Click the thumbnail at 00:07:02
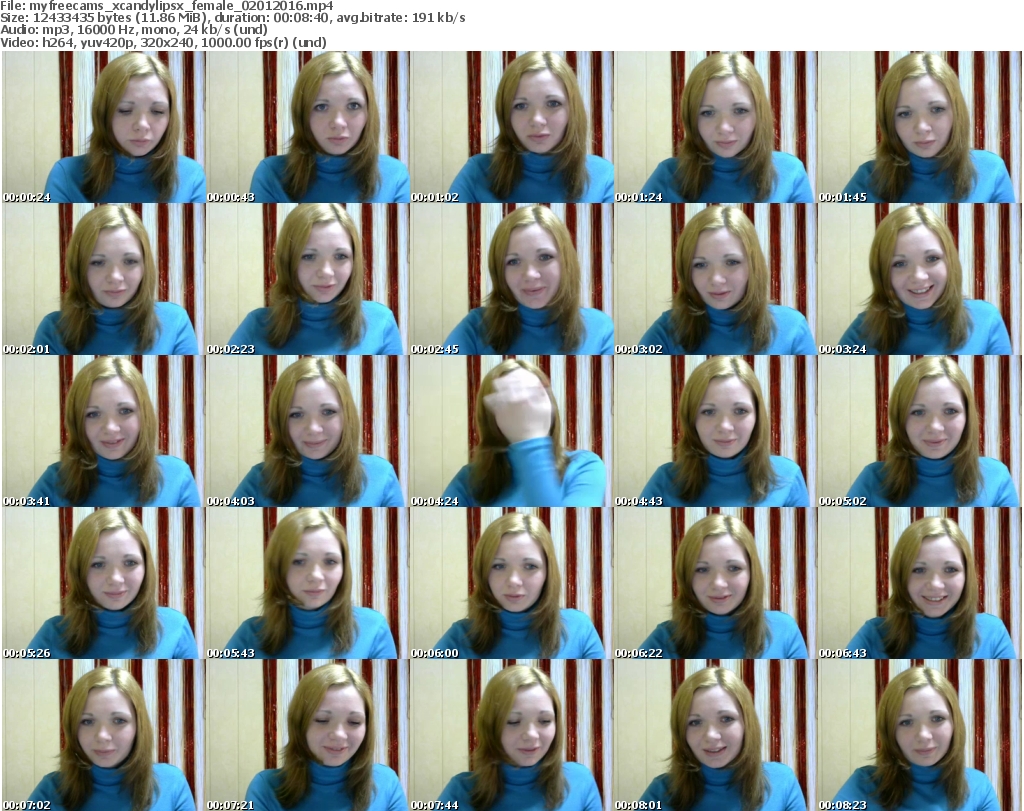1024x811 pixels. [103, 735]
